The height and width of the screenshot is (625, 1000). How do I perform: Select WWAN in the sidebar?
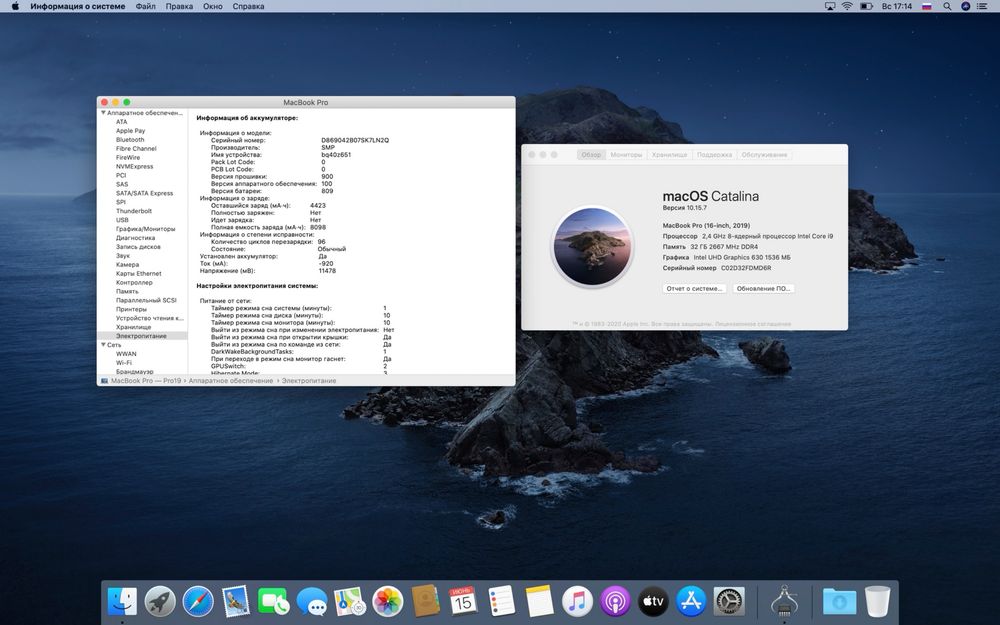click(x=126, y=354)
